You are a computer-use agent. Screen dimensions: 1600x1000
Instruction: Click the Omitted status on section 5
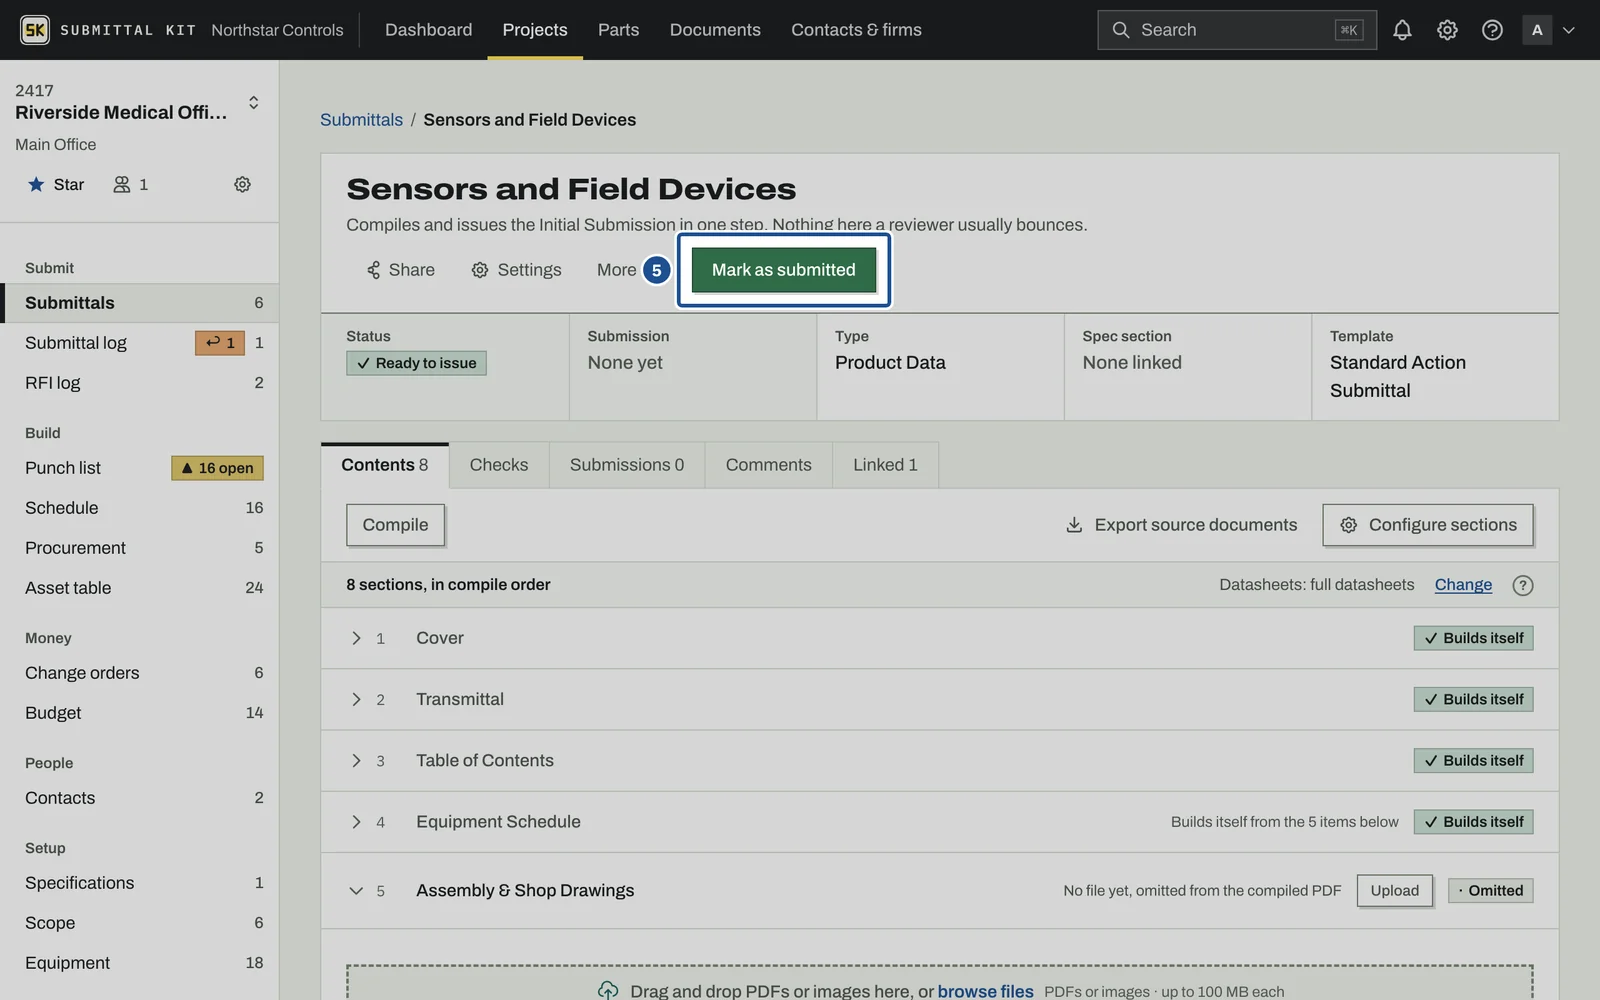pyautogui.click(x=1490, y=891)
